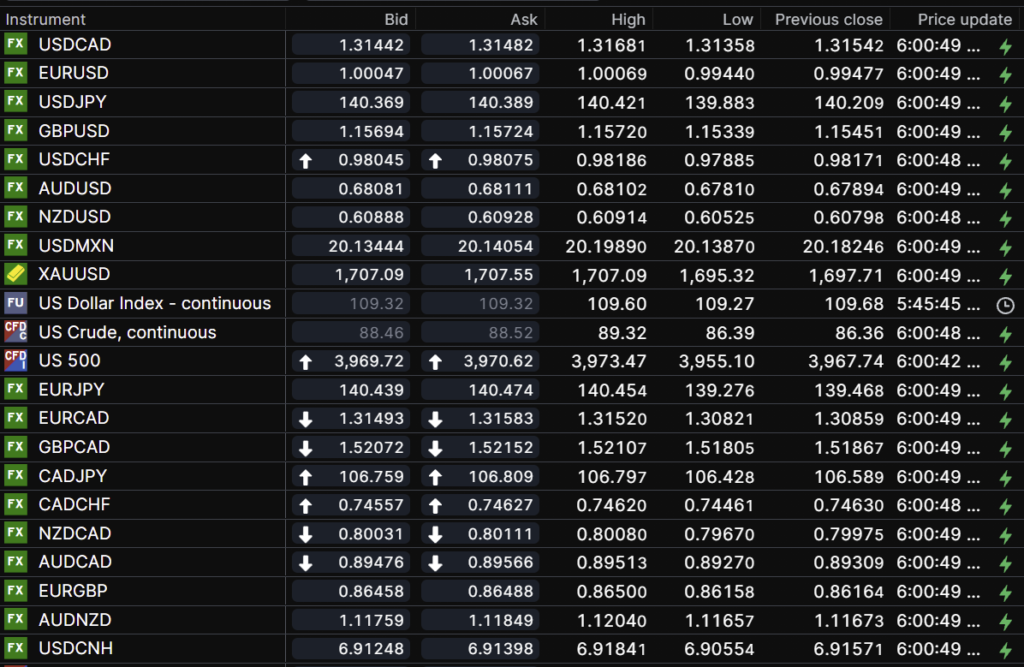Click the green lightning icon on EURUSD row
This screenshot has height=667, width=1024.
click(1005, 75)
